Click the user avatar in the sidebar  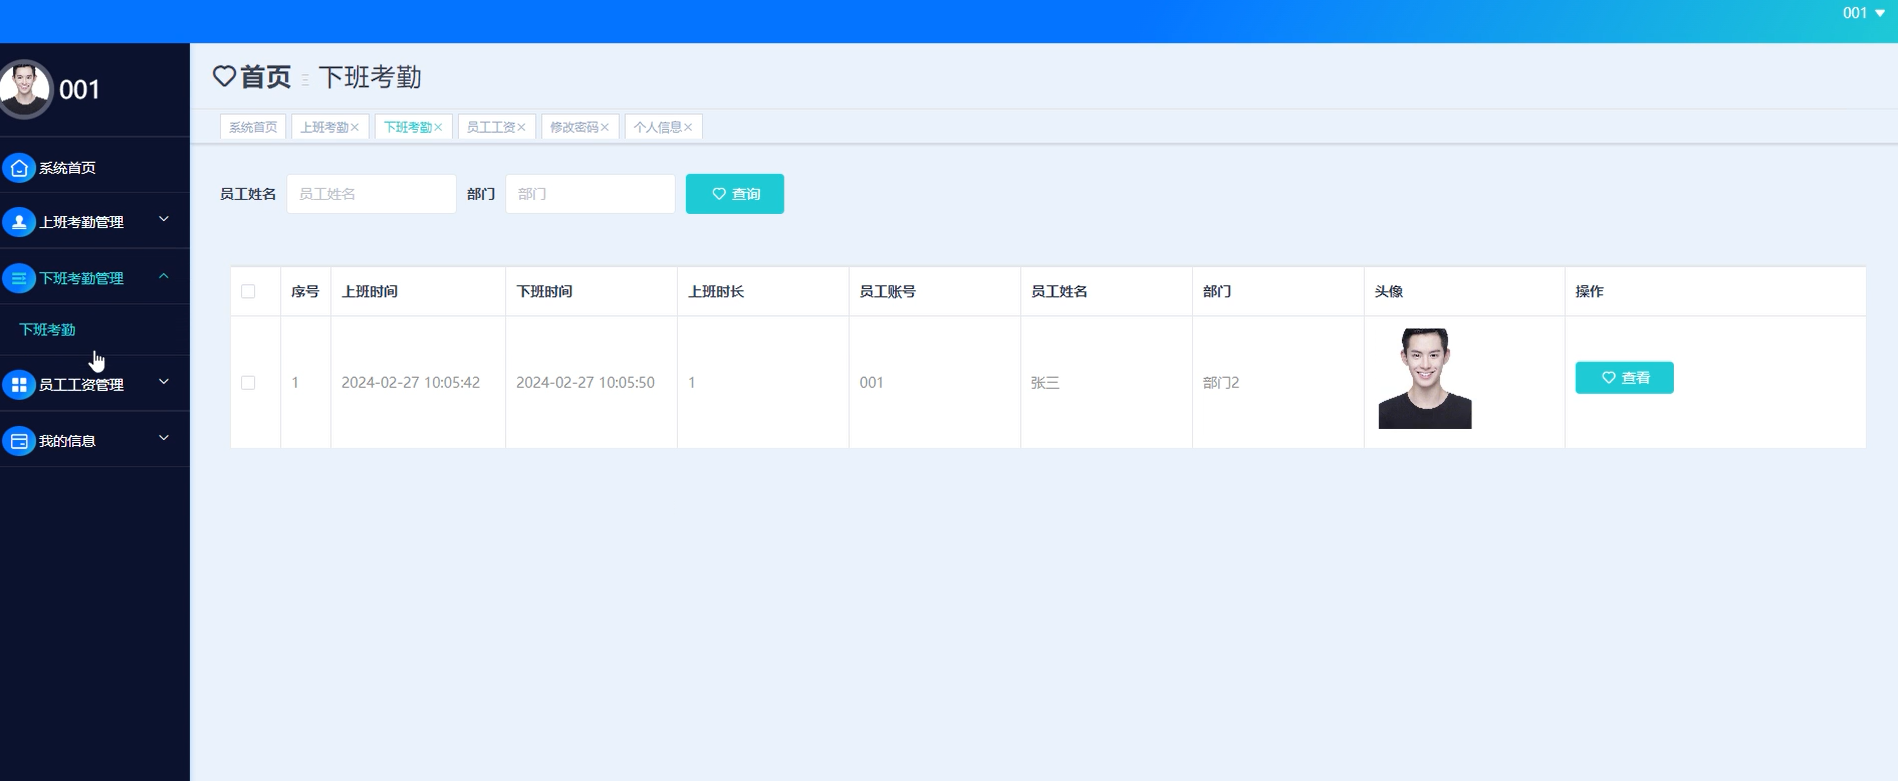click(25, 88)
